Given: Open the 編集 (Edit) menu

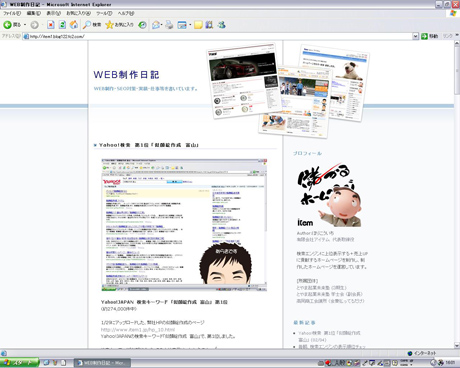Looking at the screenshot, I should 34,13.
